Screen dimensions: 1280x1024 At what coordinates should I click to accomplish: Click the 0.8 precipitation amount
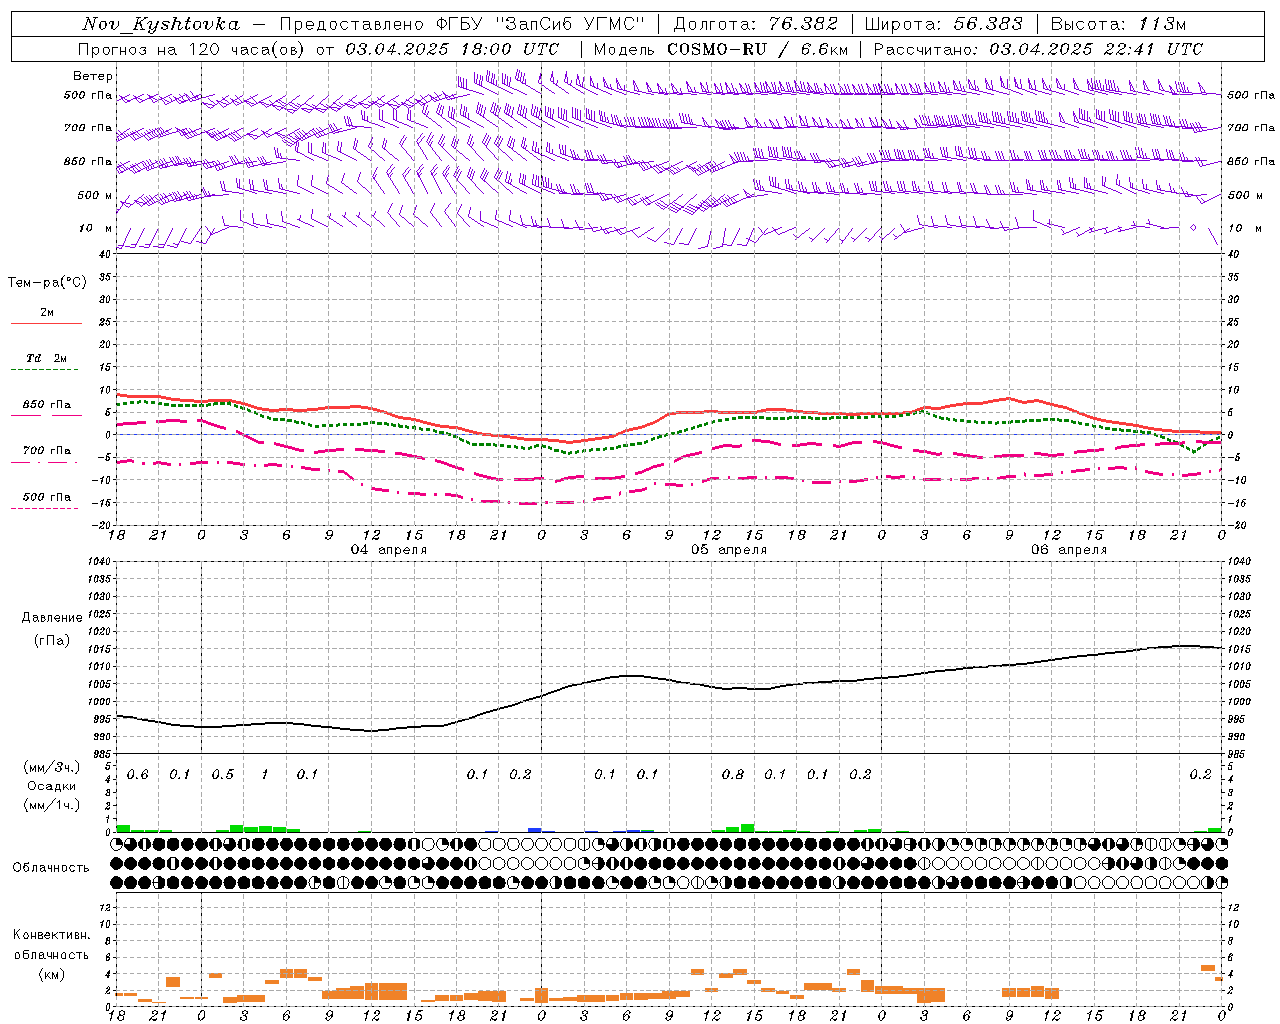pos(732,775)
